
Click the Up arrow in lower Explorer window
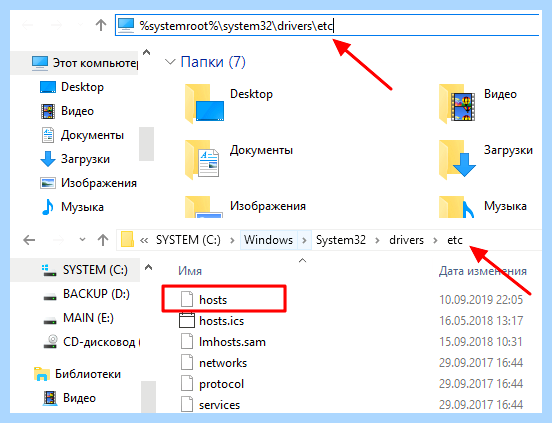coord(103,240)
